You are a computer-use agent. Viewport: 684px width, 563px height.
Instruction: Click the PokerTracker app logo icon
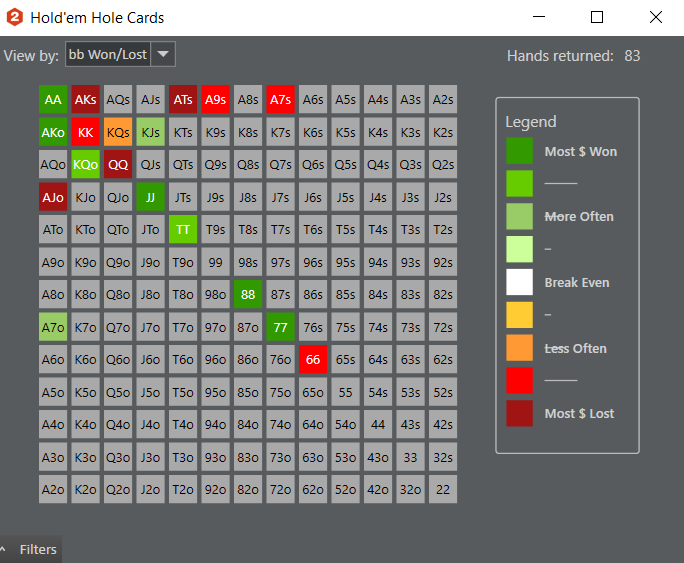14,17
